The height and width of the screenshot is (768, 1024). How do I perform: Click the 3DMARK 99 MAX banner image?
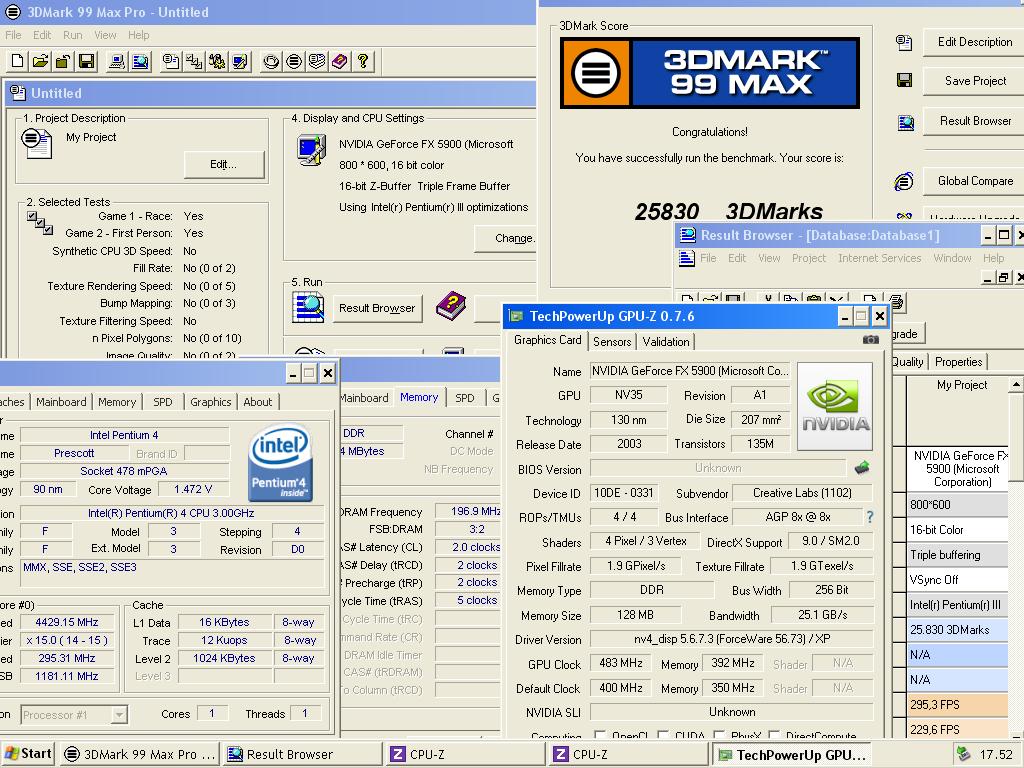click(710, 72)
